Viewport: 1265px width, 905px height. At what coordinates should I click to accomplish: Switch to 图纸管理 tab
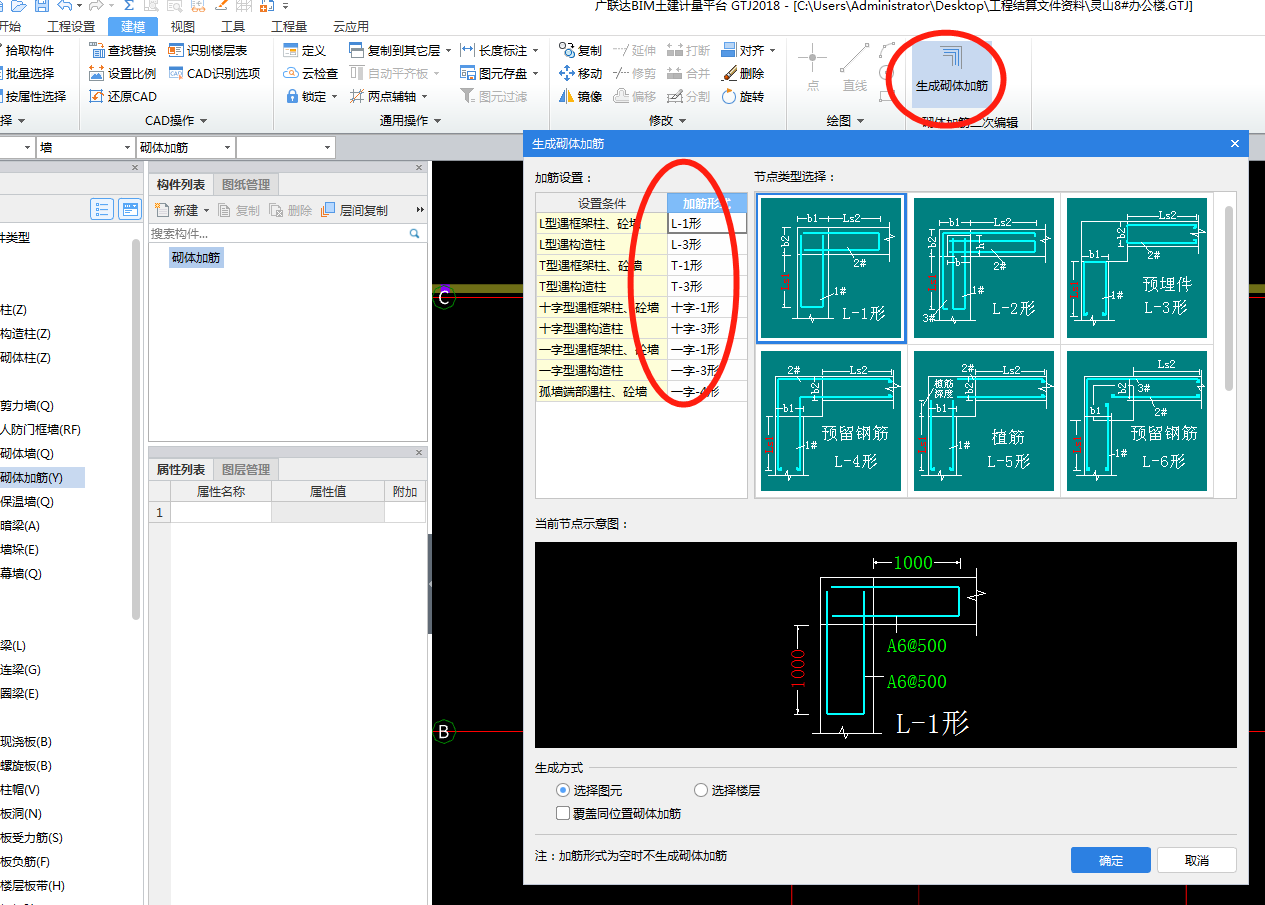pyautogui.click(x=246, y=184)
